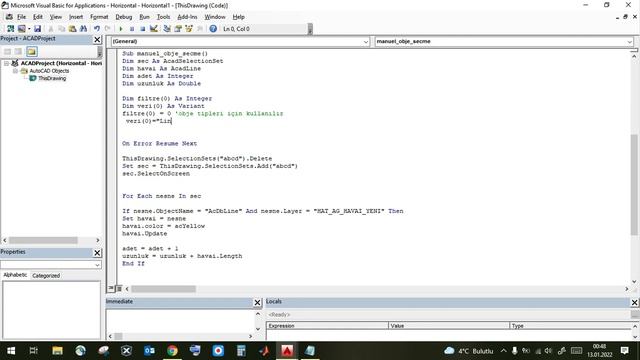Select ThisDrawing in the project tree
The height and width of the screenshot is (360, 640).
click(x=52, y=78)
